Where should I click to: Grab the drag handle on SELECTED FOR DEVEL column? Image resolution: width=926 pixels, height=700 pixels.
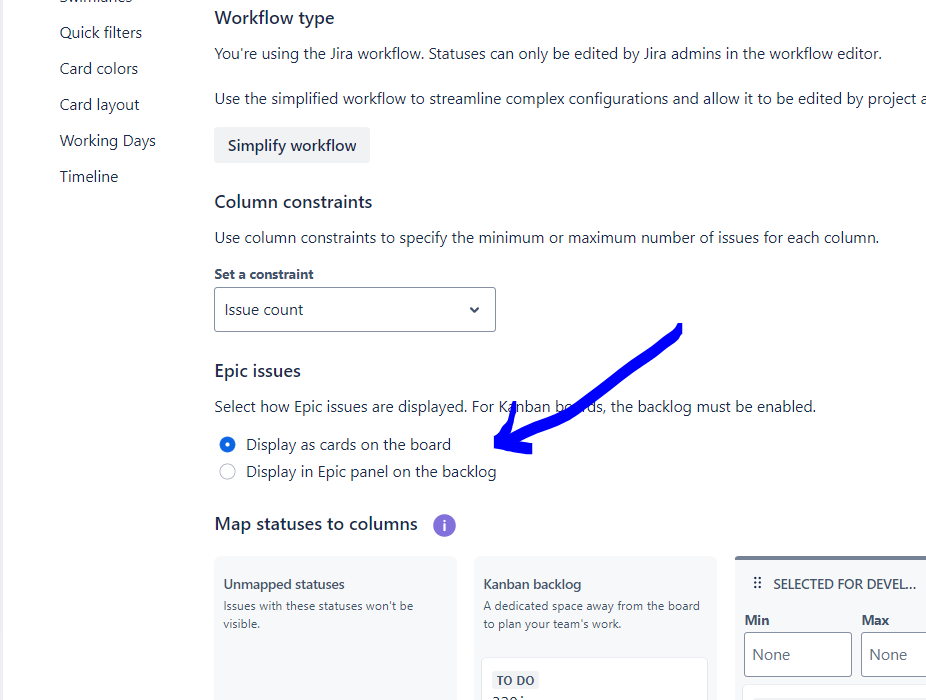pyautogui.click(x=757, y=584)
